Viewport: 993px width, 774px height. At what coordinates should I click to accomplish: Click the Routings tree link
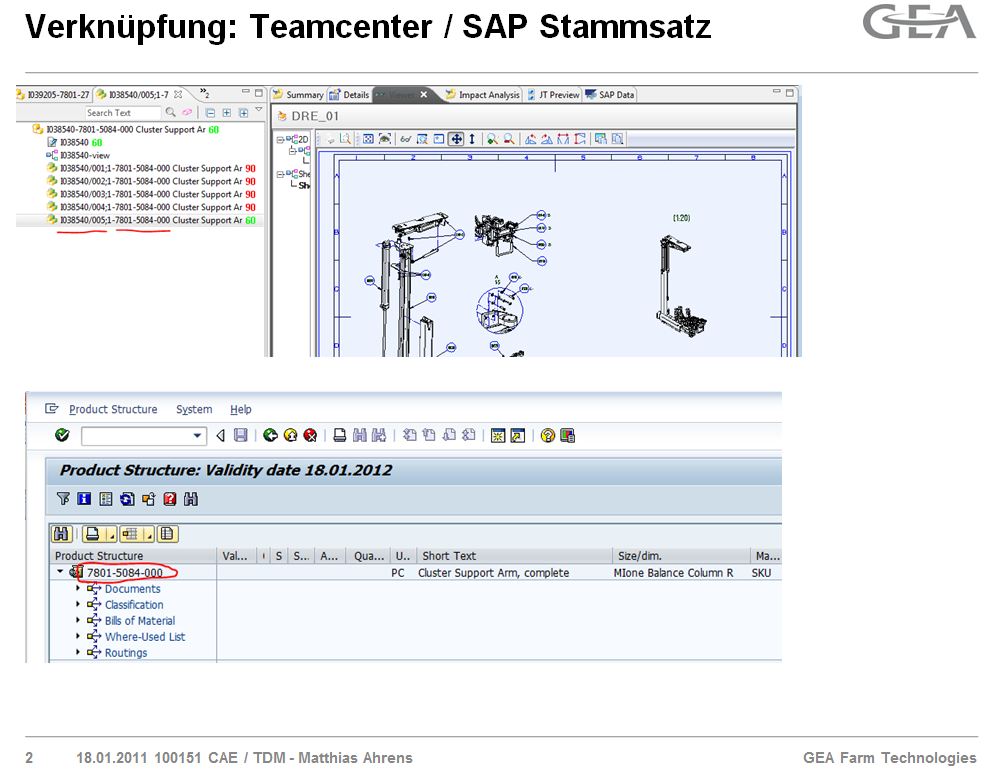click(126, 652)
